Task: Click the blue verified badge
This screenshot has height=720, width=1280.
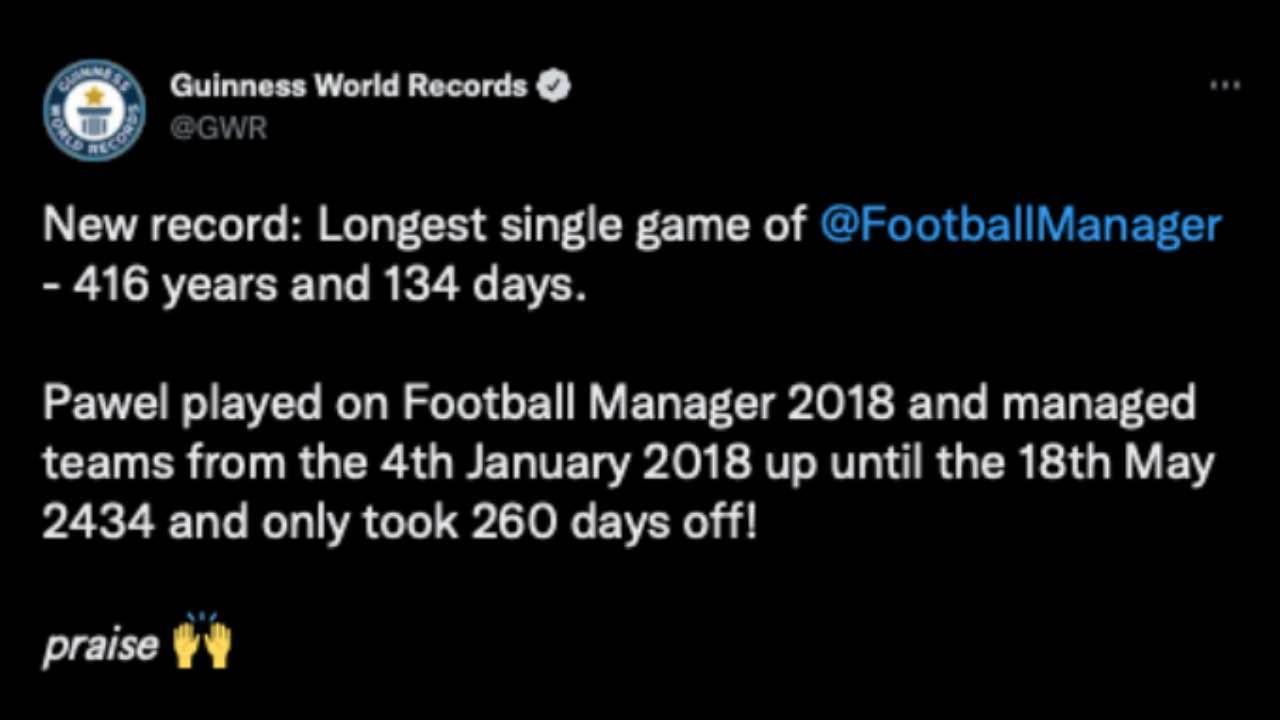Action: coord(553,86)
